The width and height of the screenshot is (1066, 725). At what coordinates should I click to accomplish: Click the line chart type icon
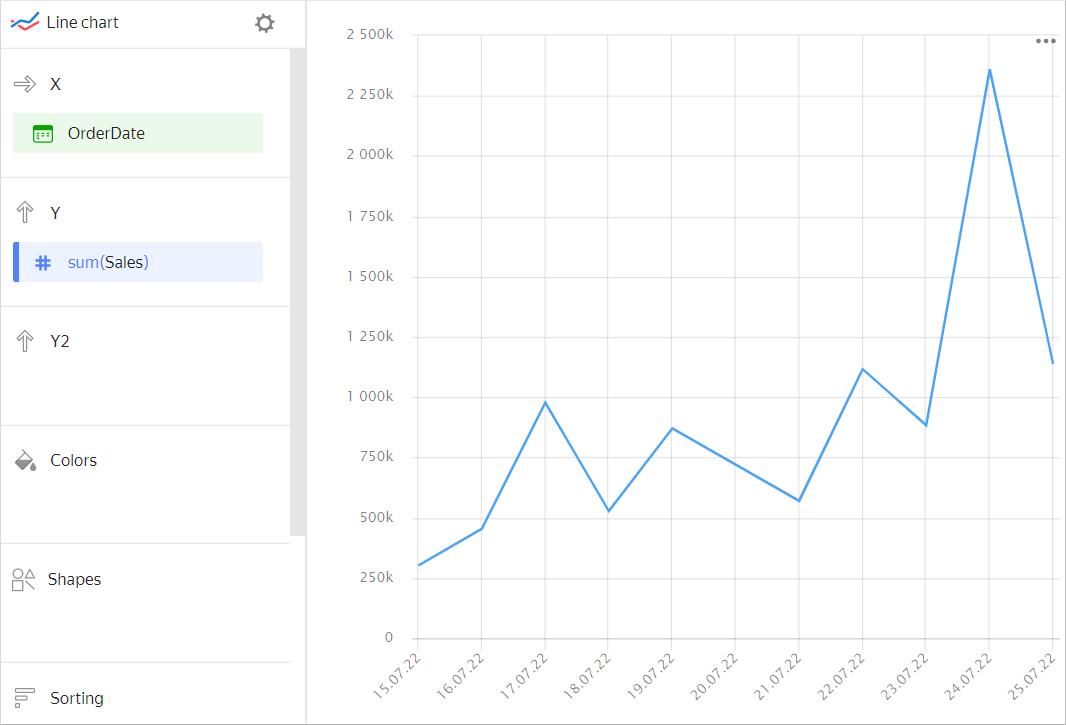pos(25,23)
